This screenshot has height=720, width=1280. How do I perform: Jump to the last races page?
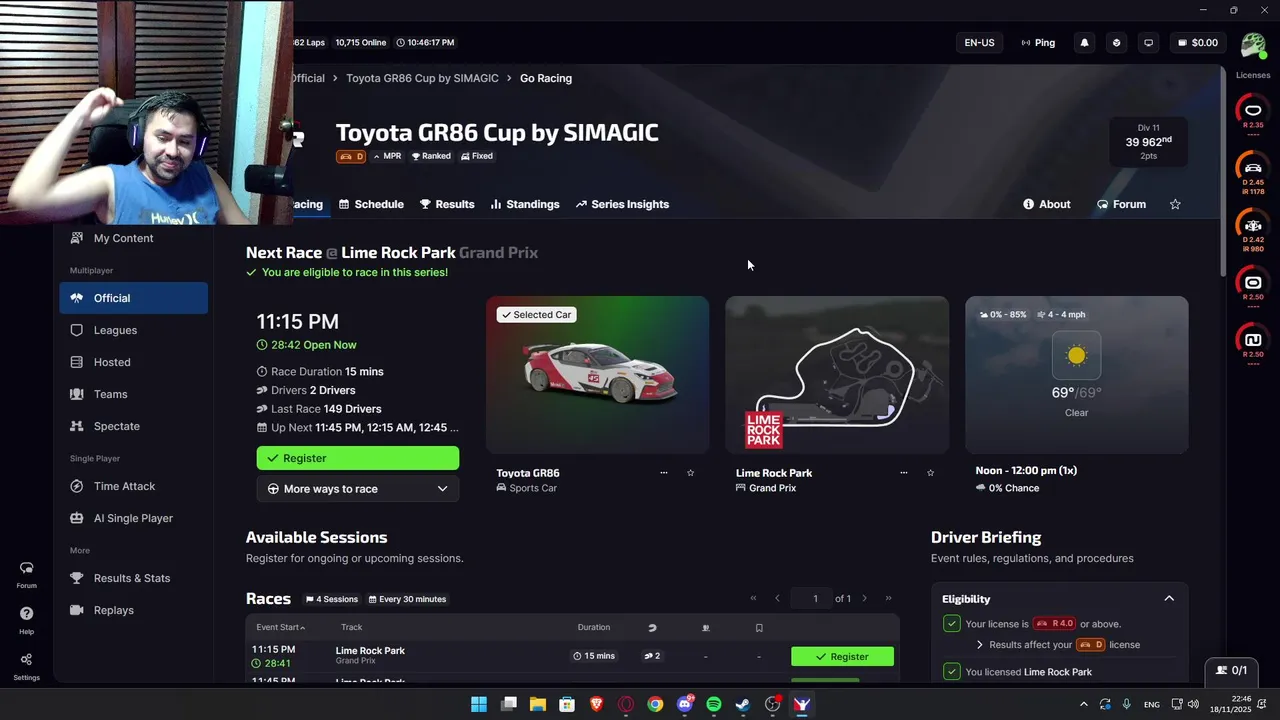(x=888, y=599)
